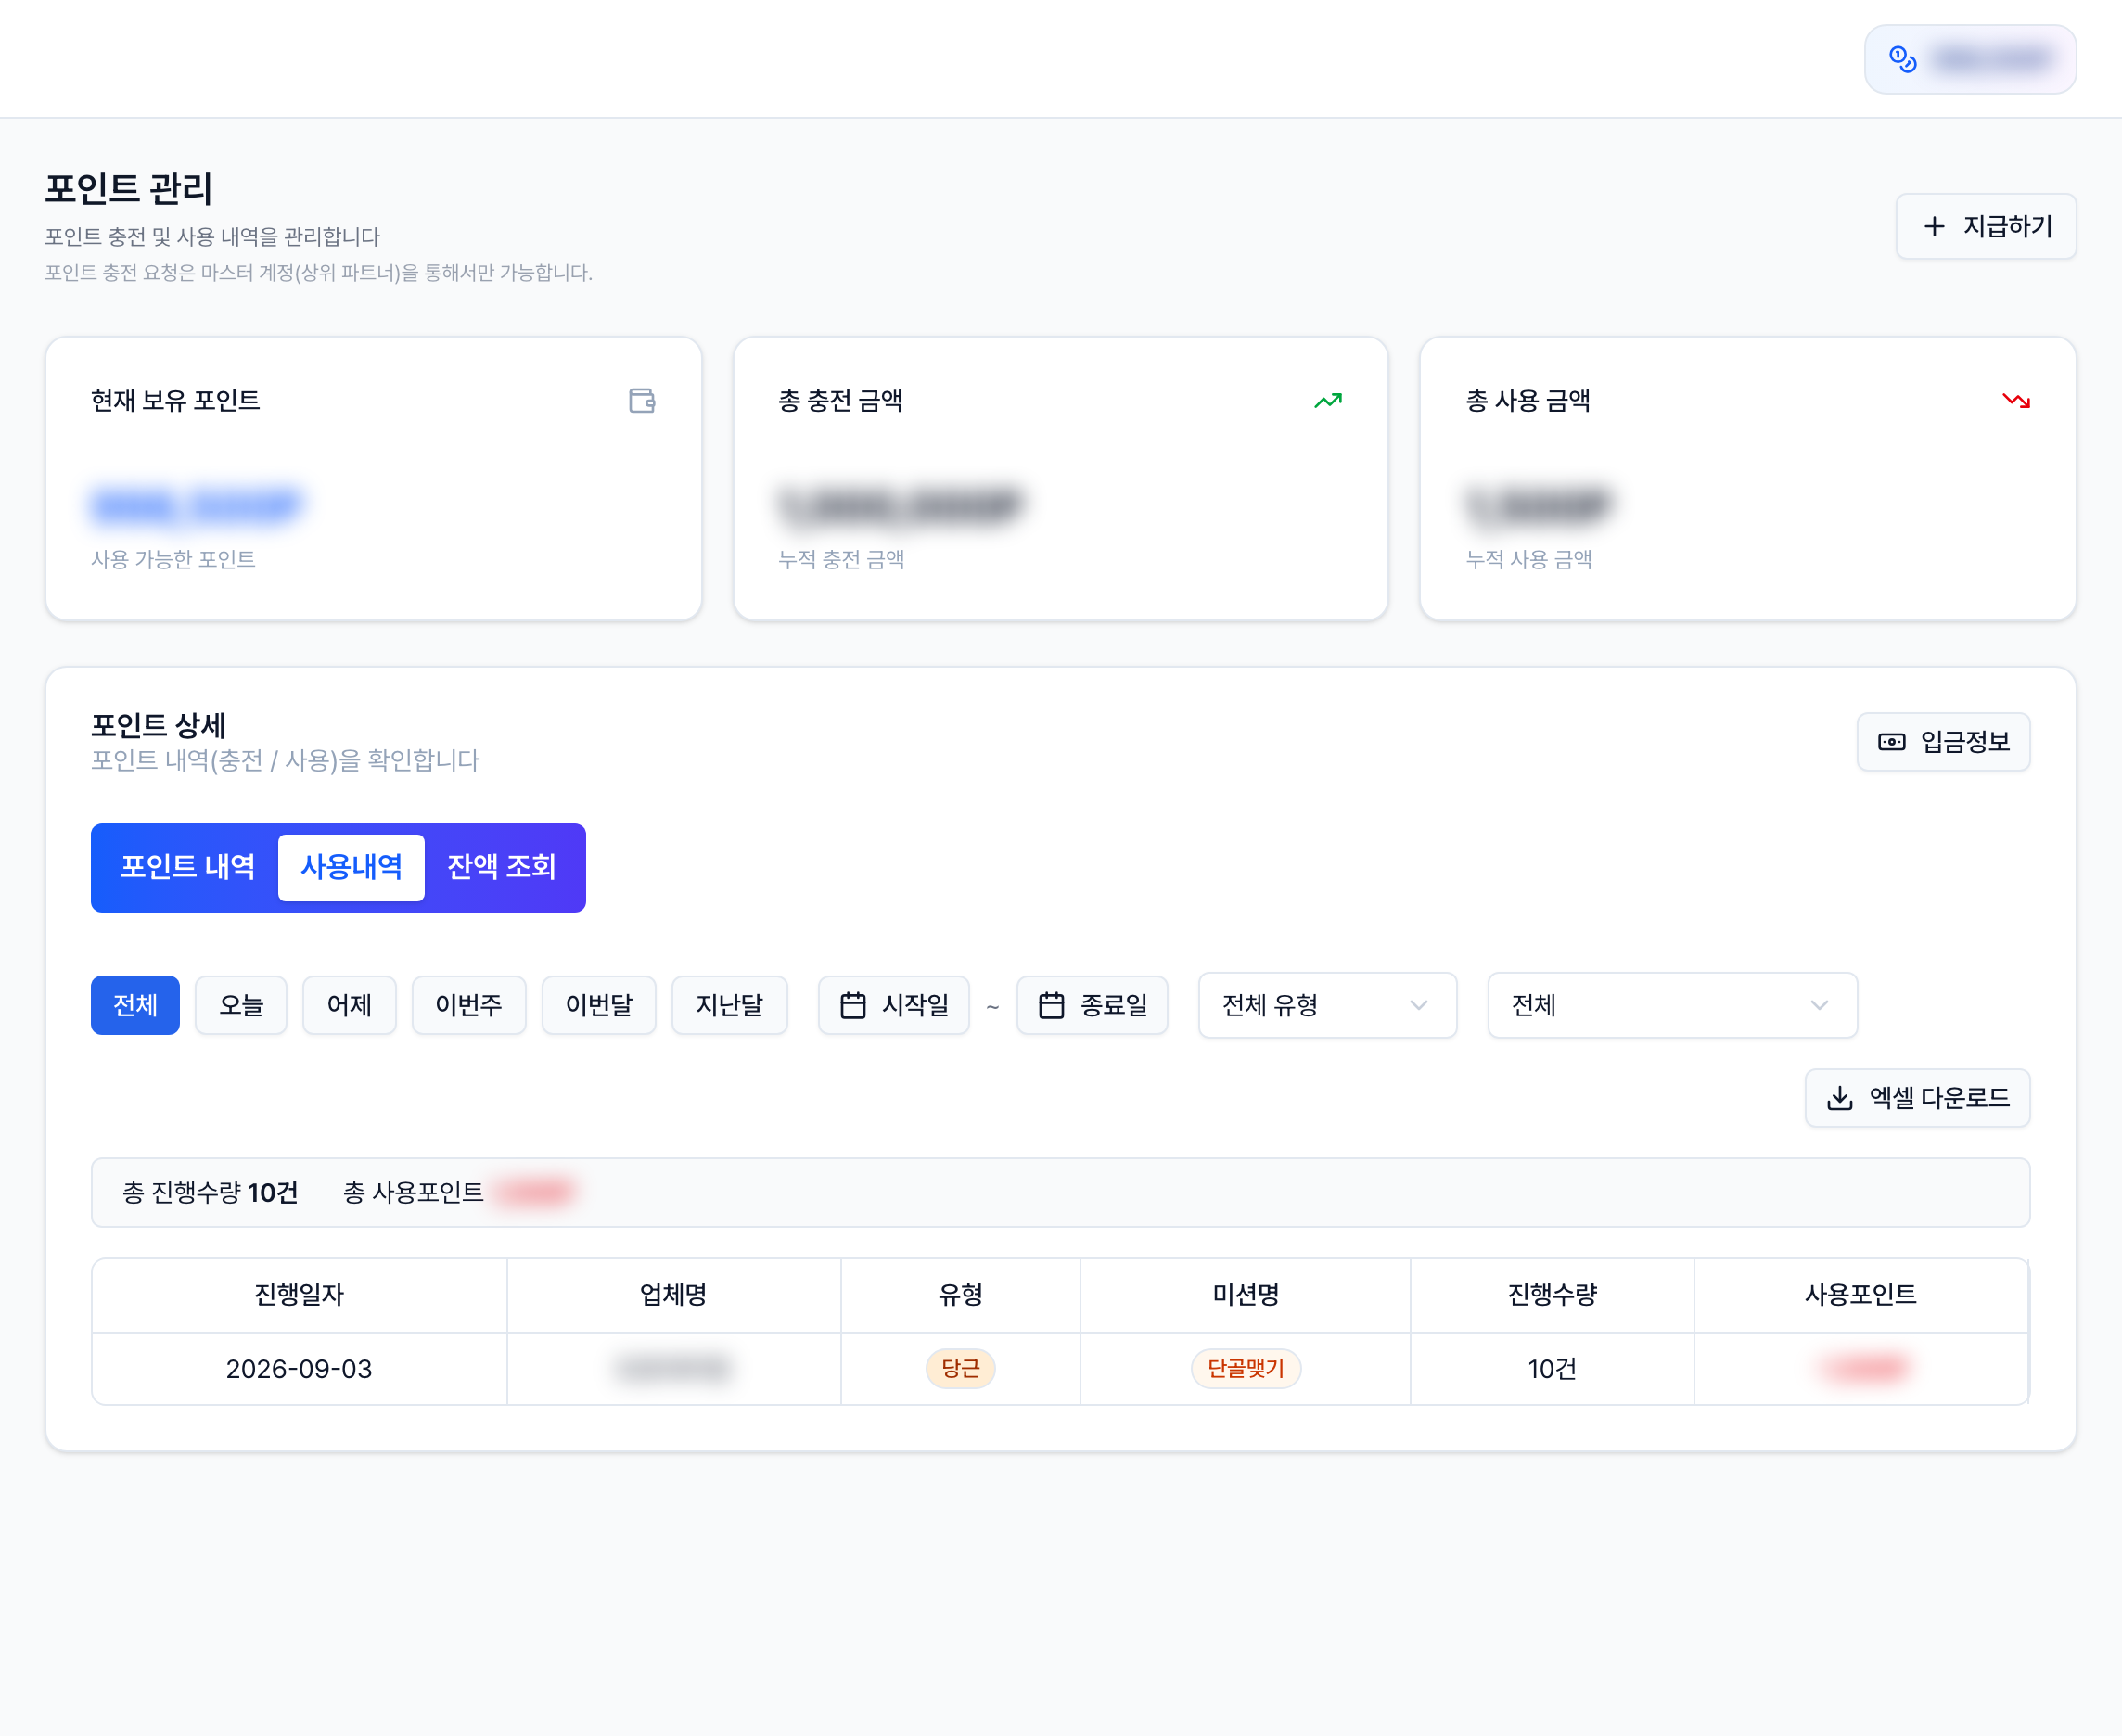
Task: Click the green upward trend icon on the 총 충전 금액 card
Action: point(1328,401)
